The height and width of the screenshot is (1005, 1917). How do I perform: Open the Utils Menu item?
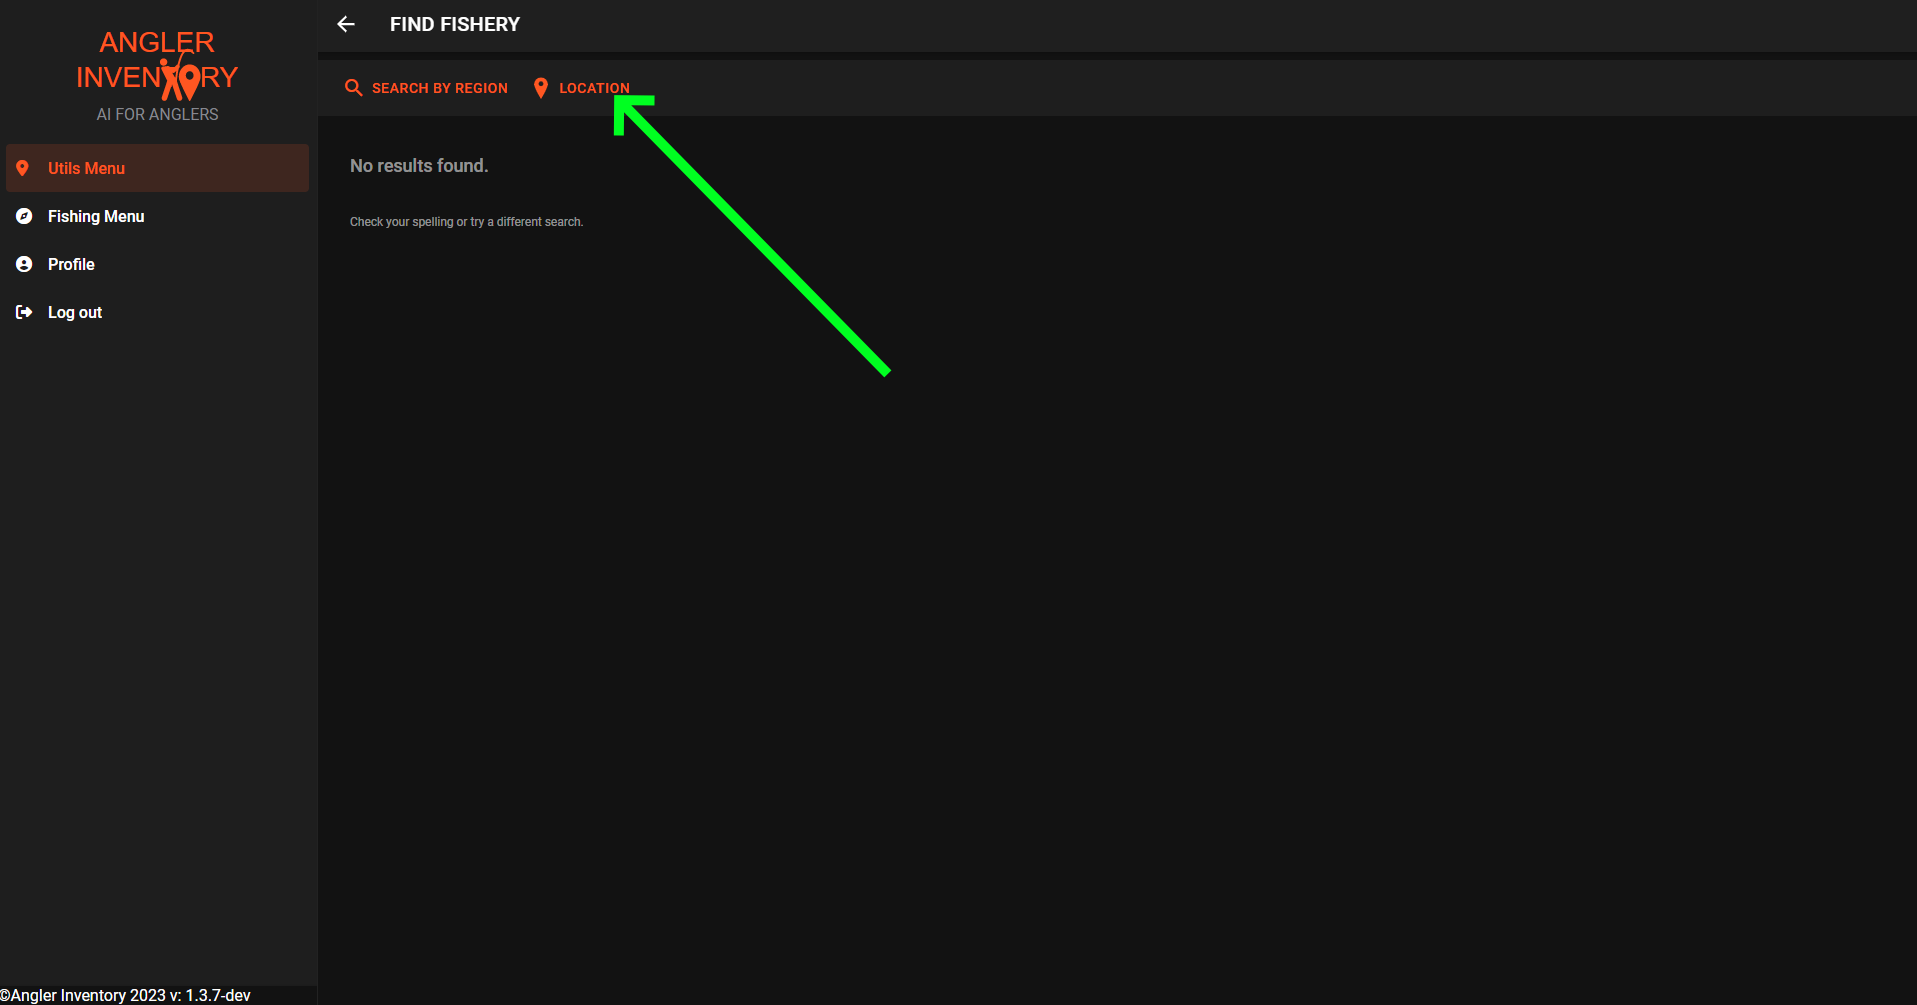tap(86, 168)
